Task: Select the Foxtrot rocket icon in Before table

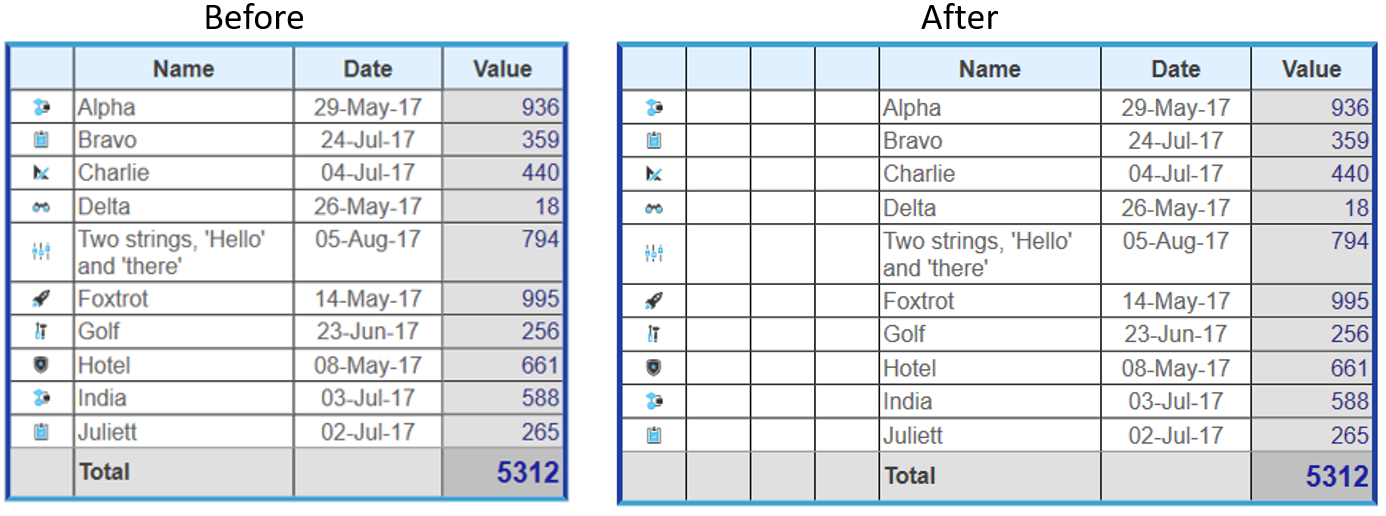Action: 41,298
